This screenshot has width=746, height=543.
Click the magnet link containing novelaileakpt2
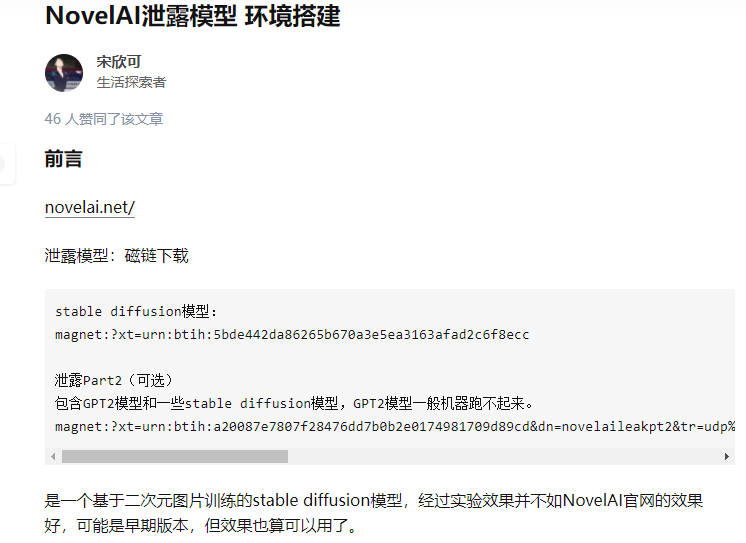click(x=395, y=426)
